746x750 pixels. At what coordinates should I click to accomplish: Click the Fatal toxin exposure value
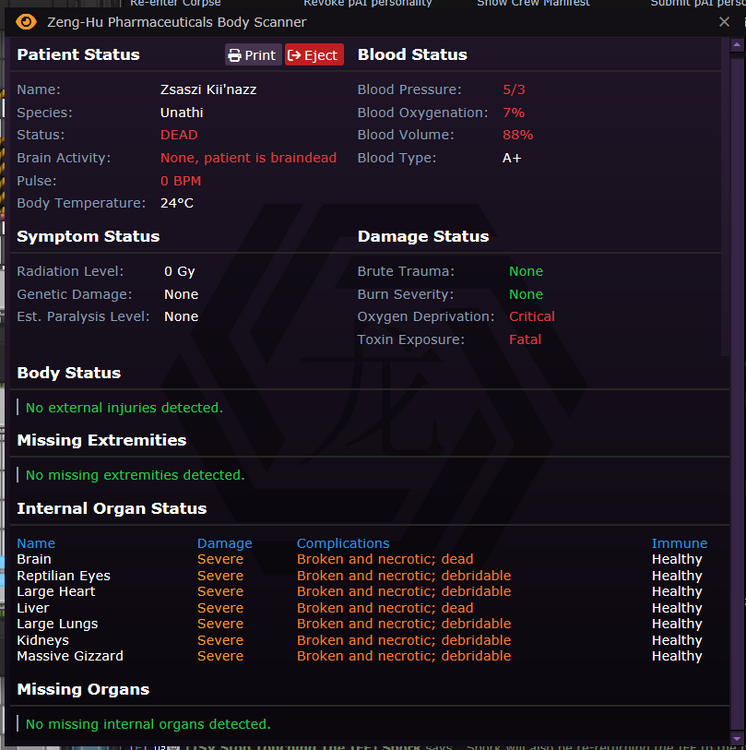[x=525, y=339]
